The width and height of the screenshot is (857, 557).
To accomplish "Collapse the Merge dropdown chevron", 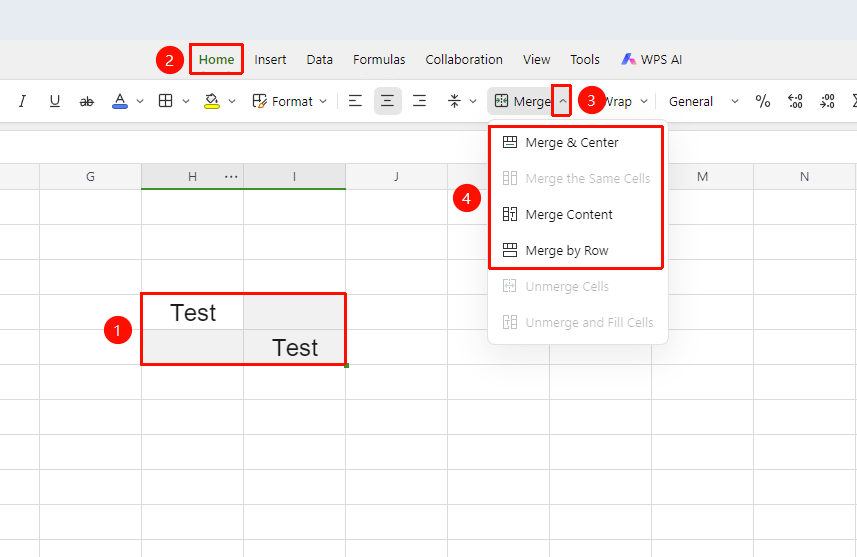I will point(562,101).
